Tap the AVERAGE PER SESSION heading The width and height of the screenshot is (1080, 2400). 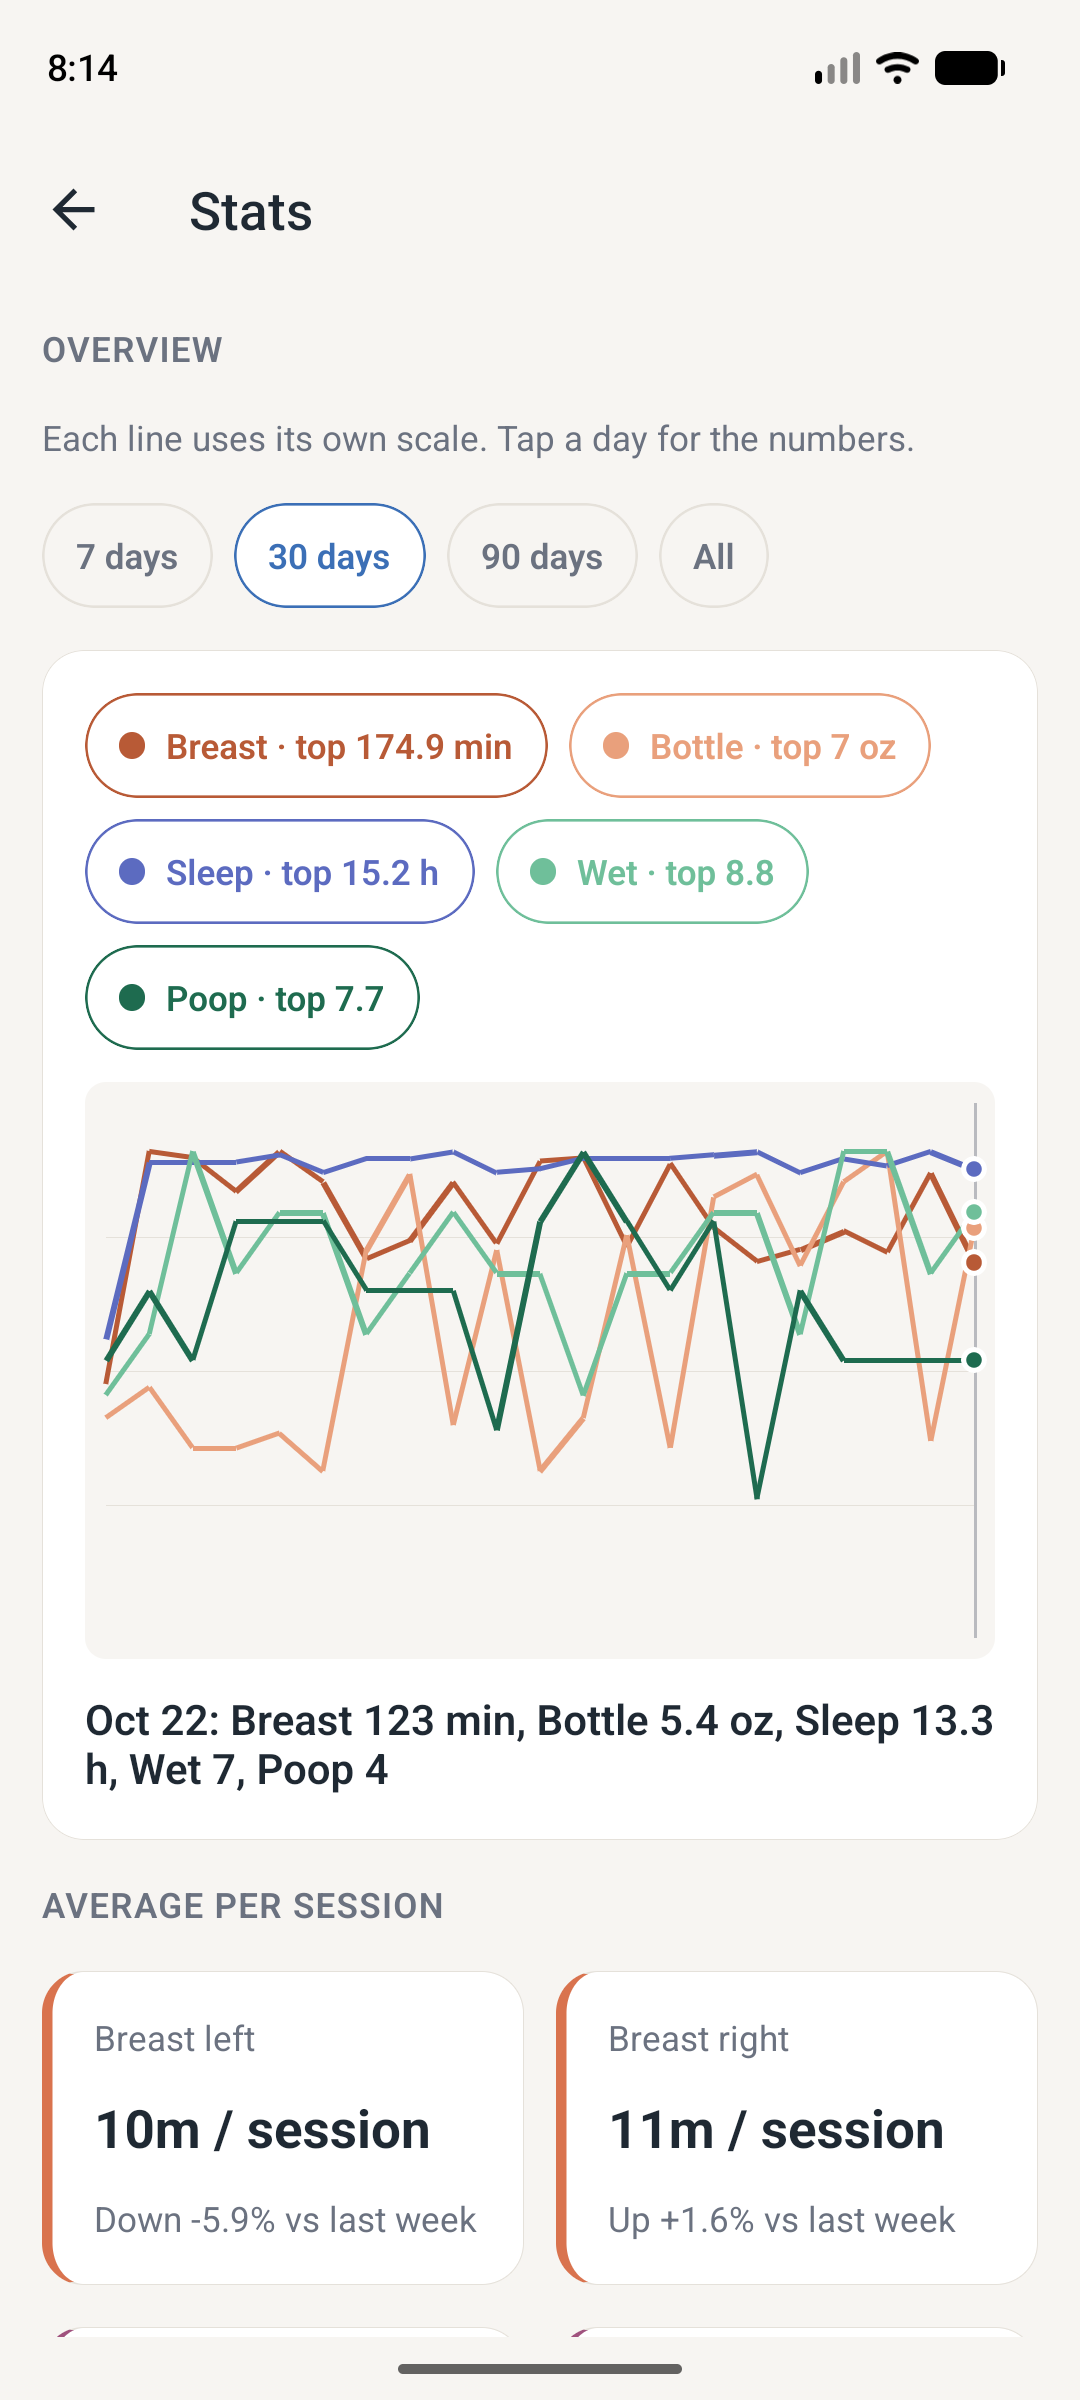click(243, 1906)
